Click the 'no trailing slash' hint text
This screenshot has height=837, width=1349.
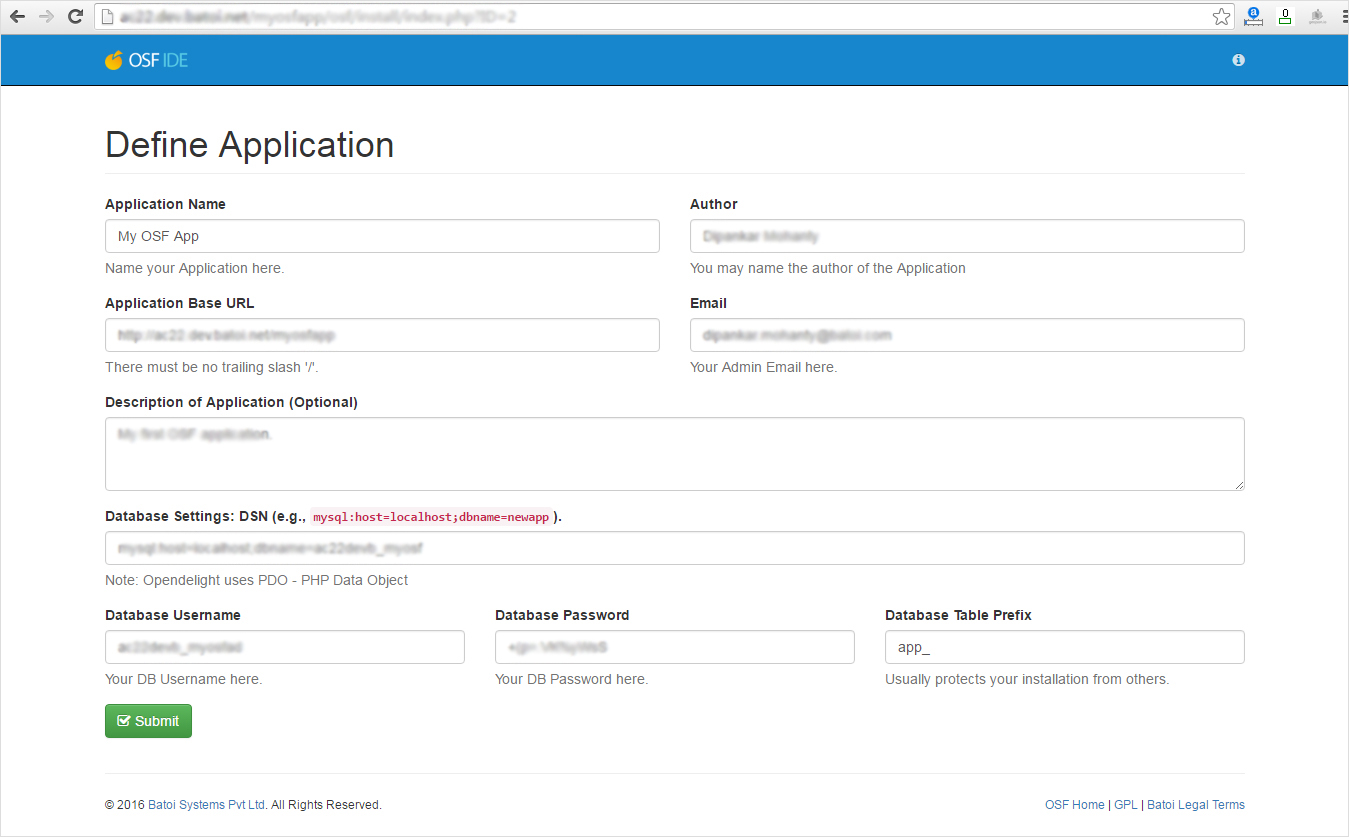pos(212,367)
